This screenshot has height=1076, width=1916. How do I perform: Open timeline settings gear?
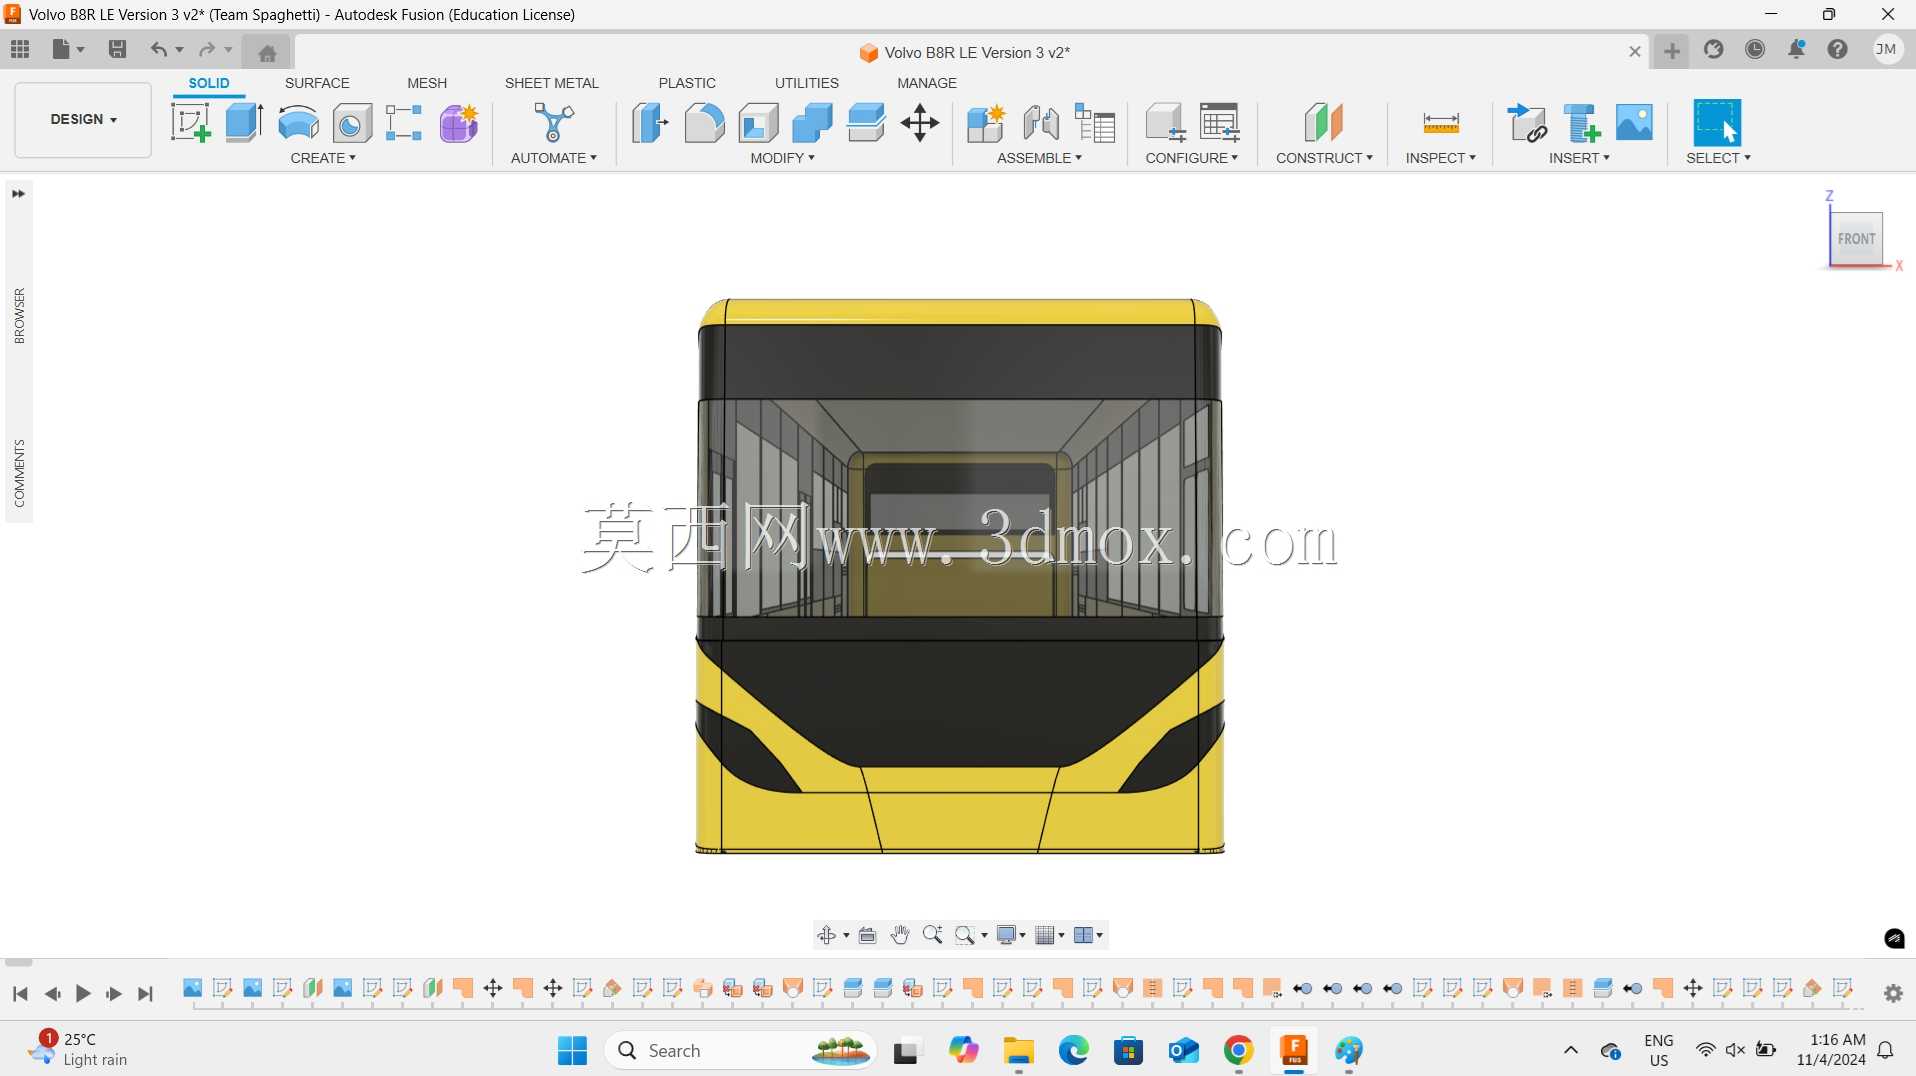pyautogui.click(x=1893, y=993)
